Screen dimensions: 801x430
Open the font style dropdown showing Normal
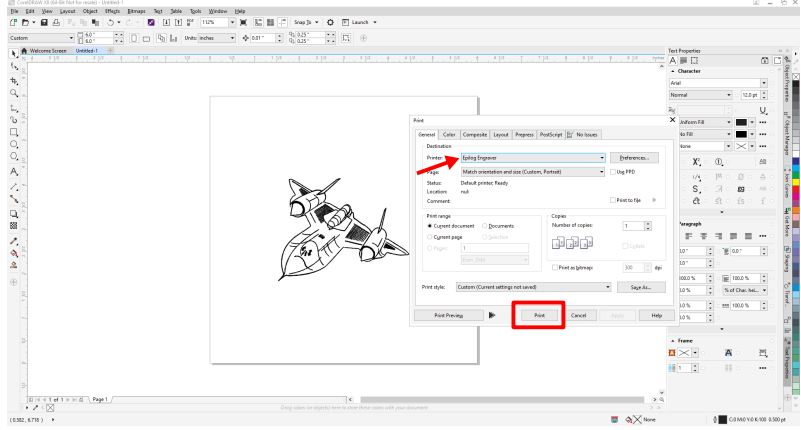(x=700, y=95)
